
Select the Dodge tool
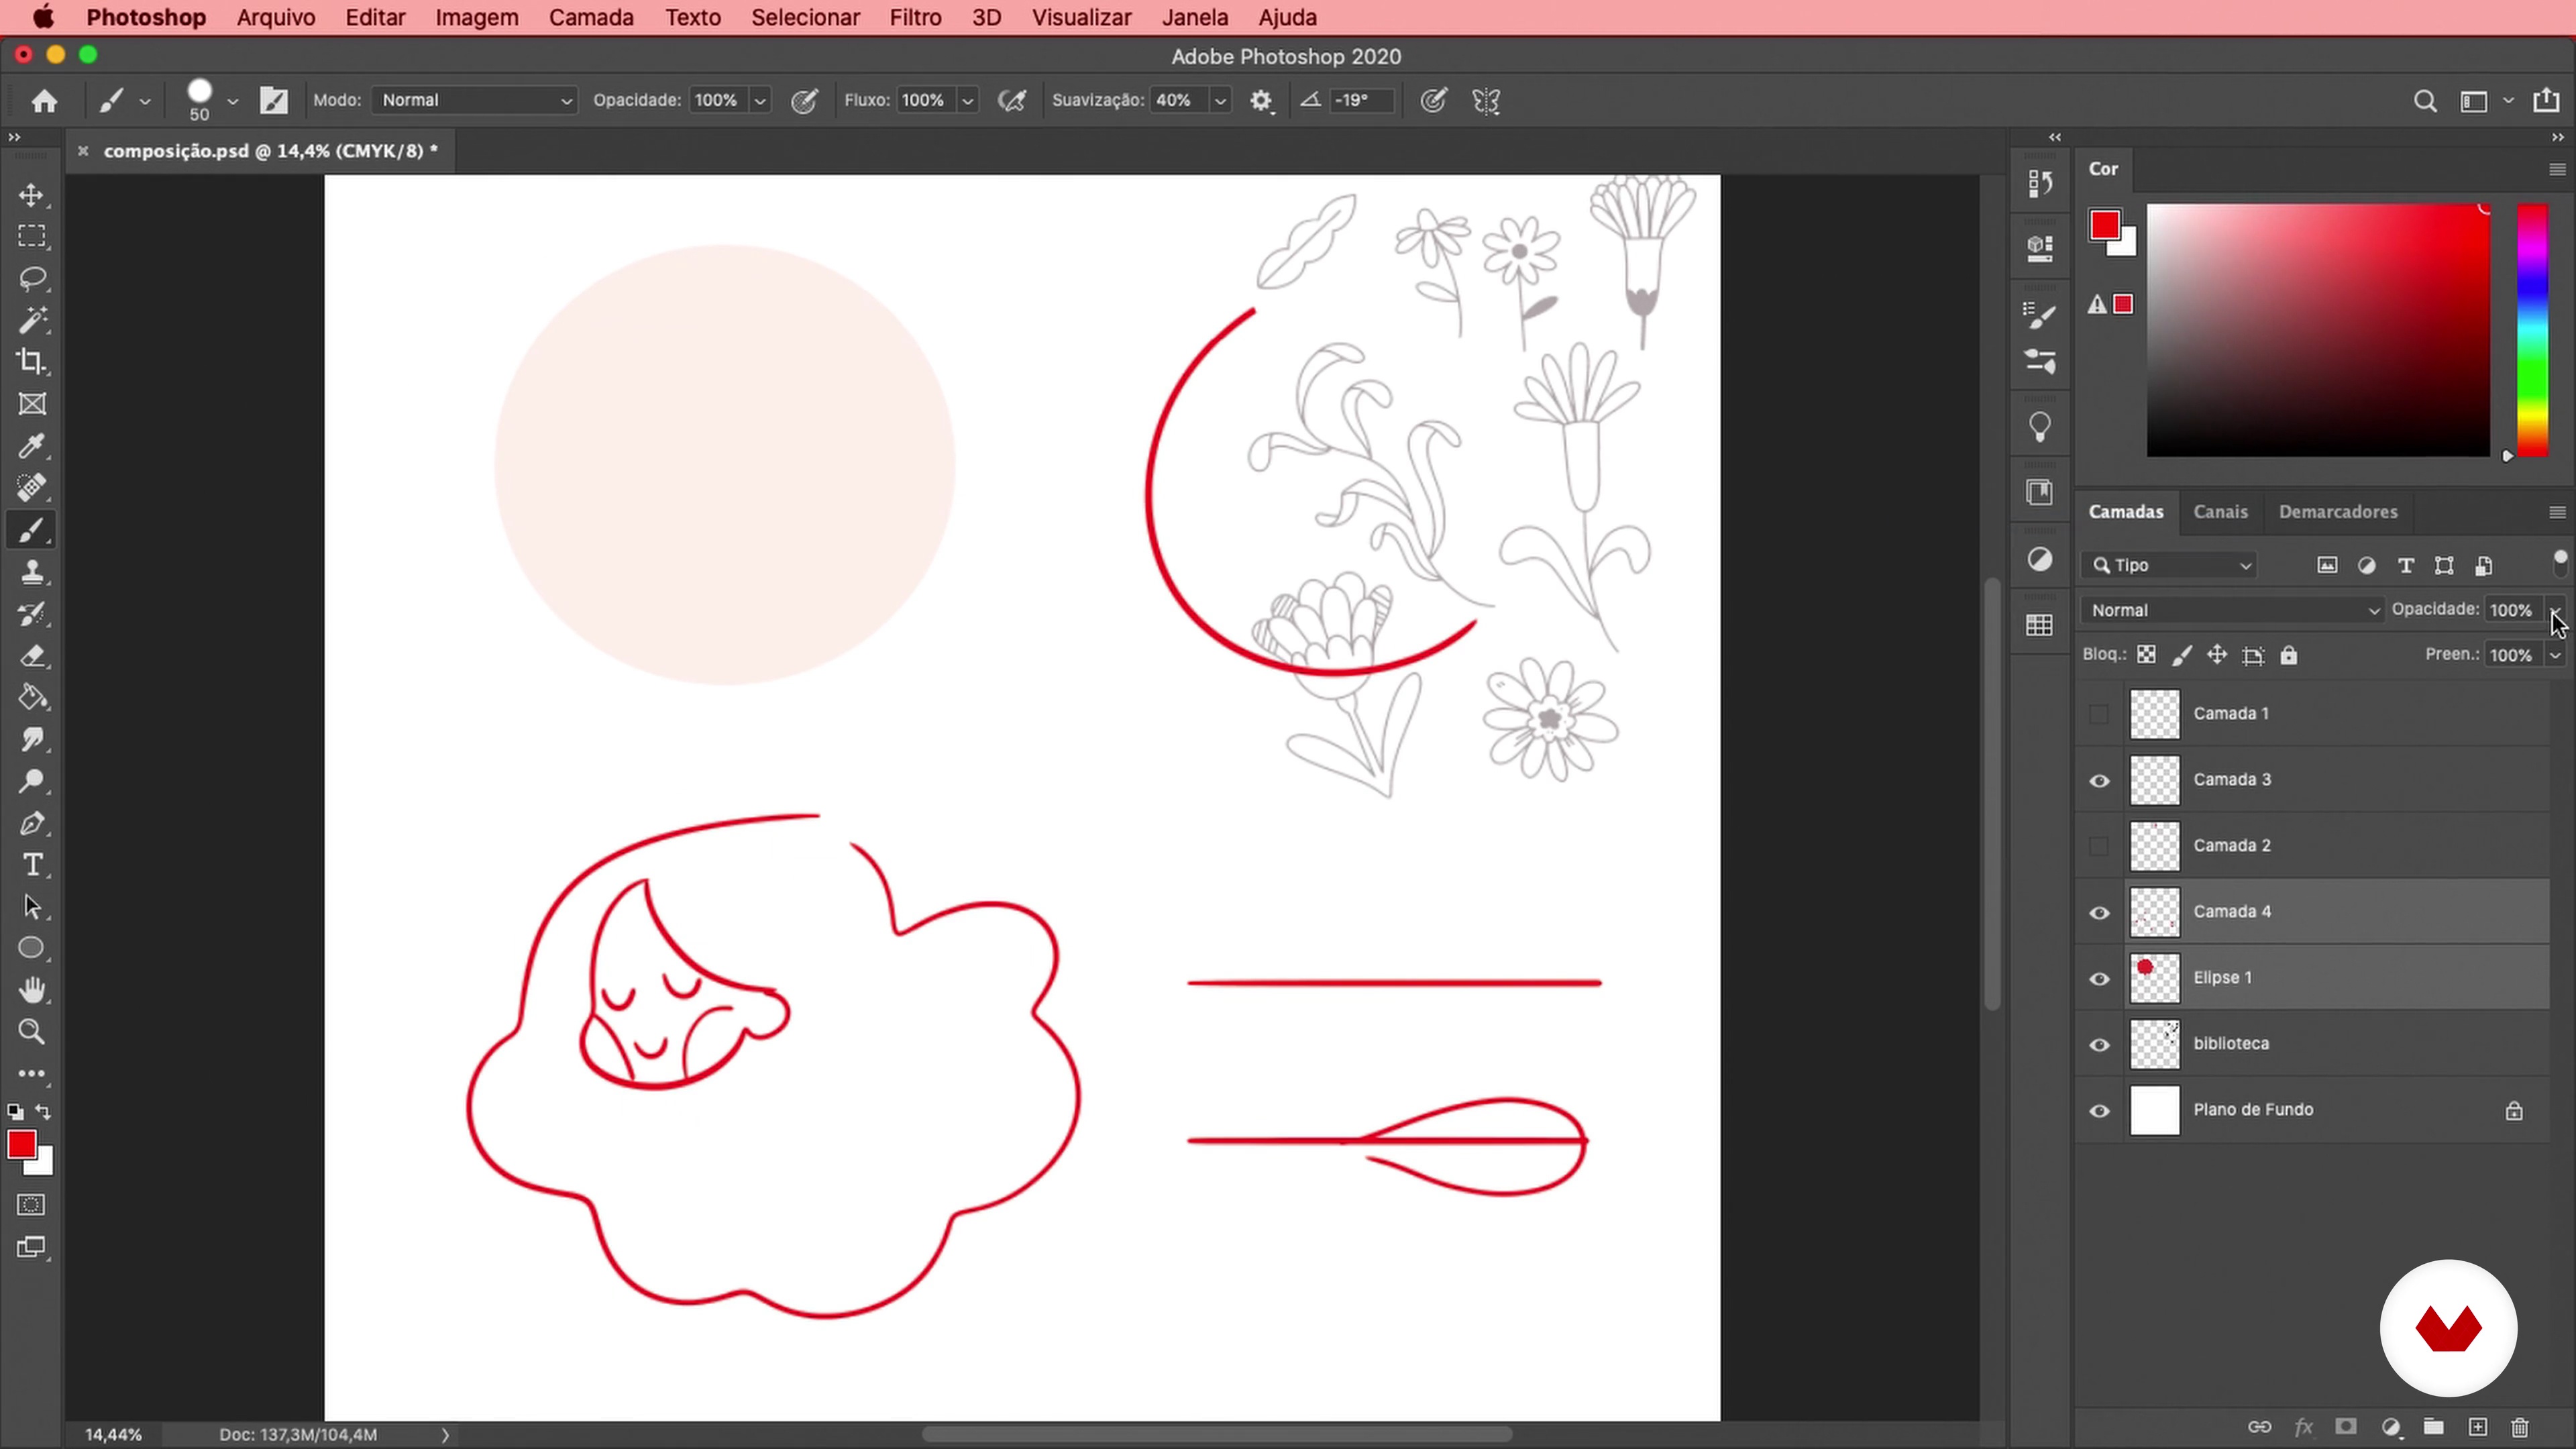32,782
